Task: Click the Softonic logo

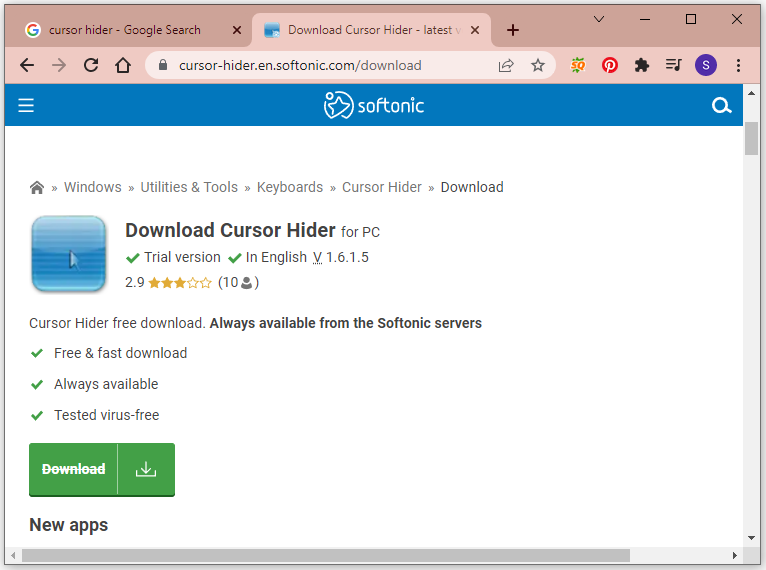Action: point(374,105)
